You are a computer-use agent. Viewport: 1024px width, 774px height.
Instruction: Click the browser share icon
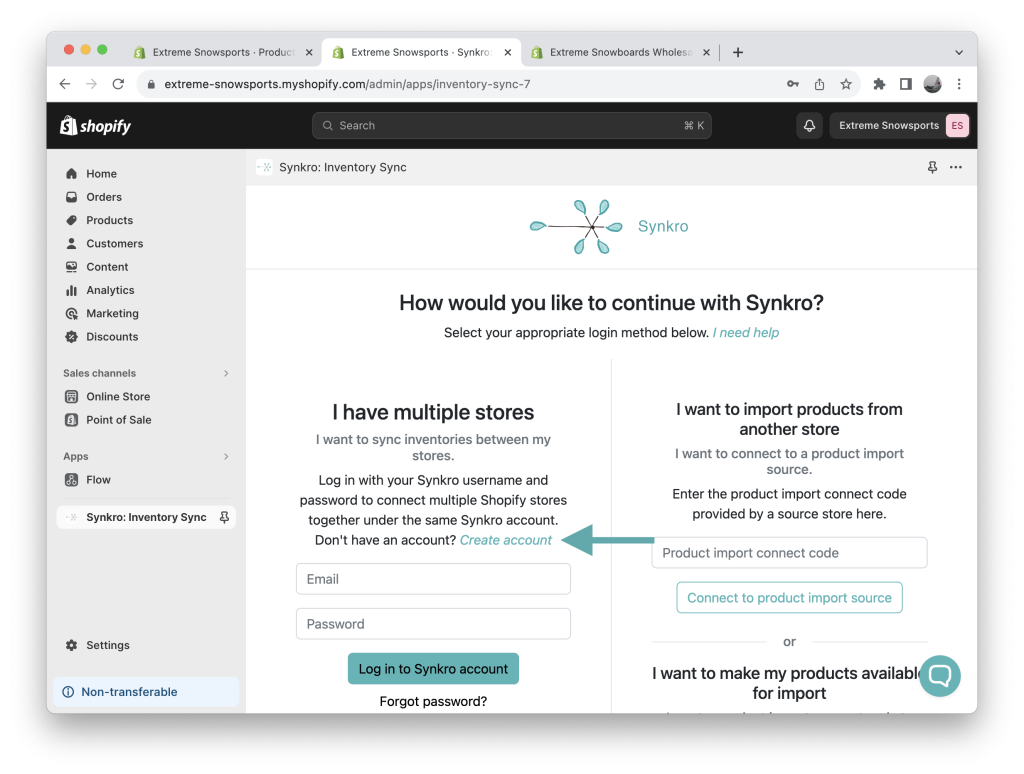click(819, 84)
